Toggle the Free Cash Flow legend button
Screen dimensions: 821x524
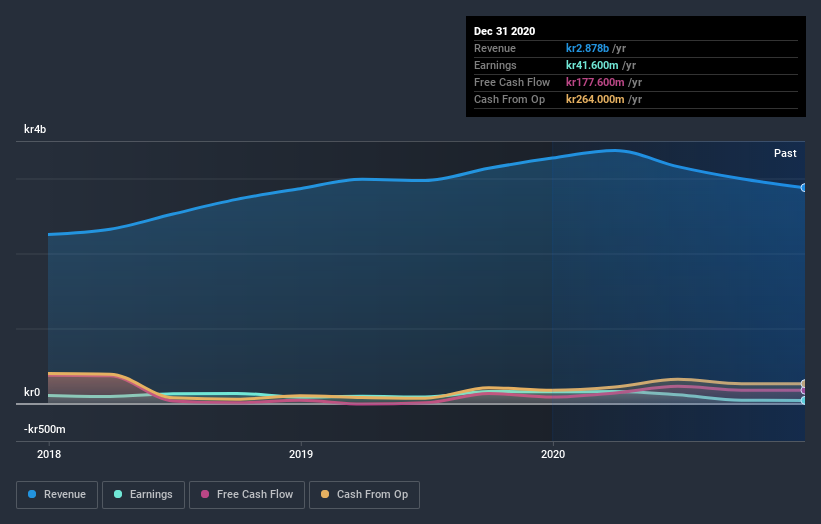click(x=247, y=495)
